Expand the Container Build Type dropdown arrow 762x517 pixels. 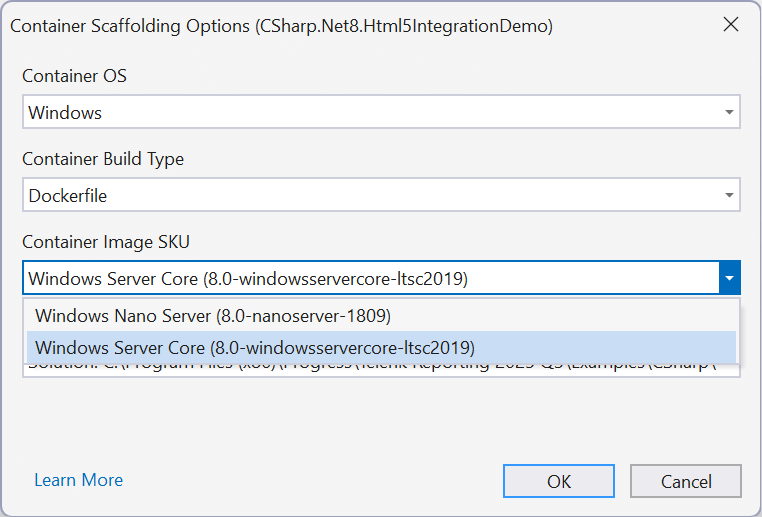click(729, 196)
